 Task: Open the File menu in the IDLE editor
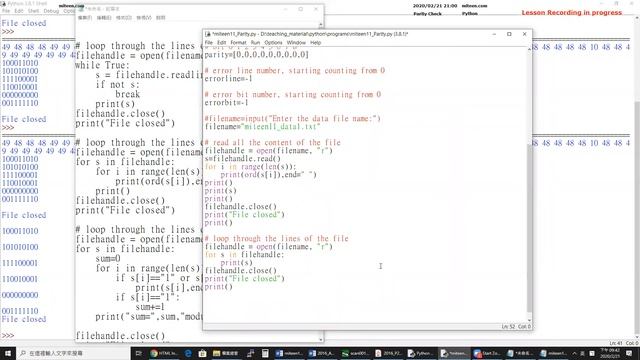209,42
